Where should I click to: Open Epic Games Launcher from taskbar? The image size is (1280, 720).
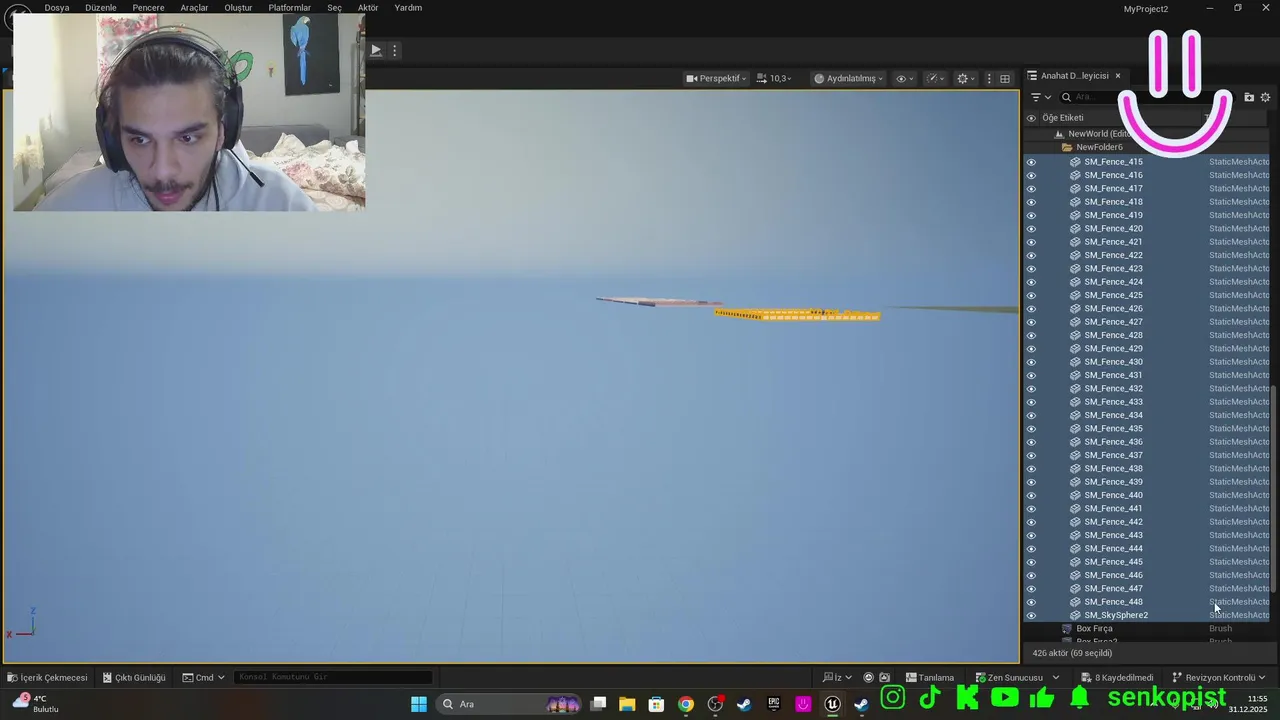point(774,704)
